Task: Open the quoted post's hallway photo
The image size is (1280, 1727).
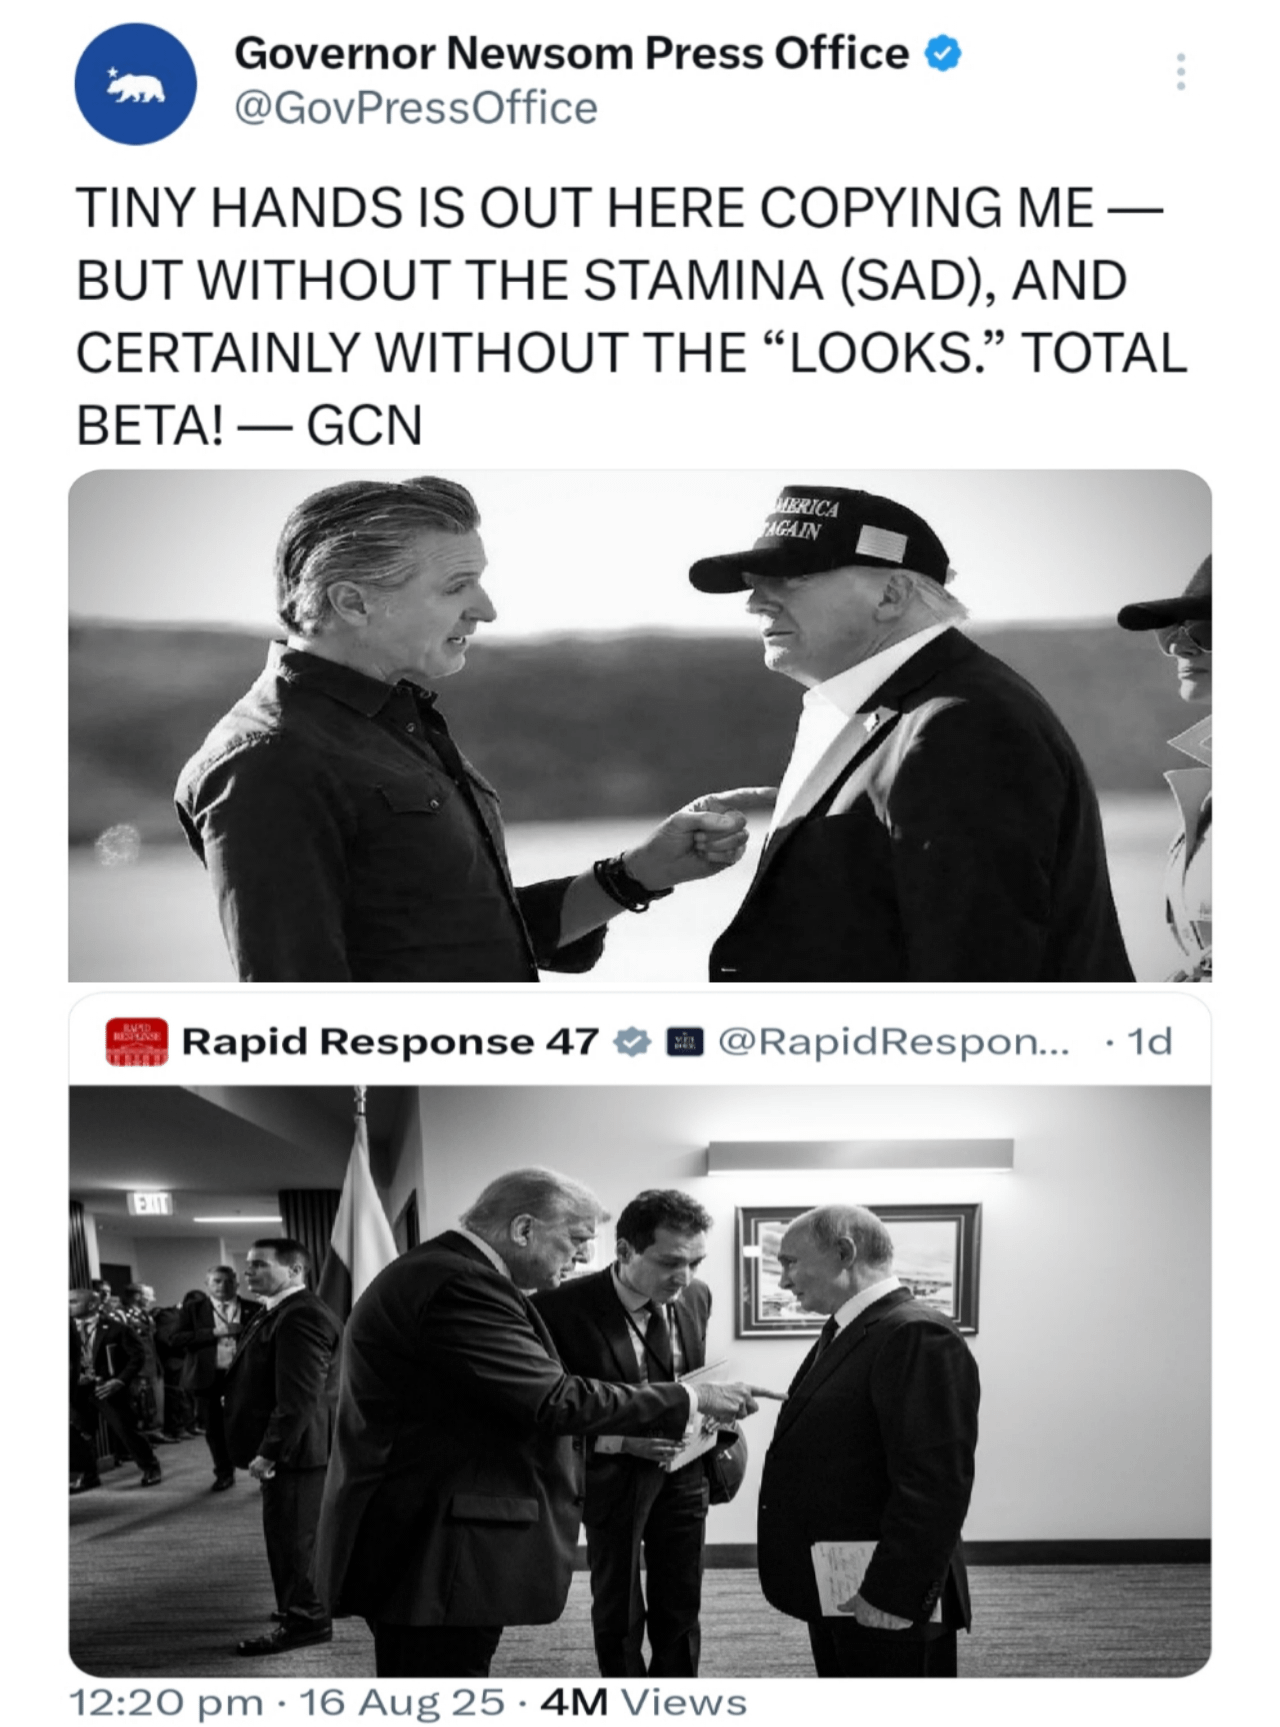Action: [640, 1381]
